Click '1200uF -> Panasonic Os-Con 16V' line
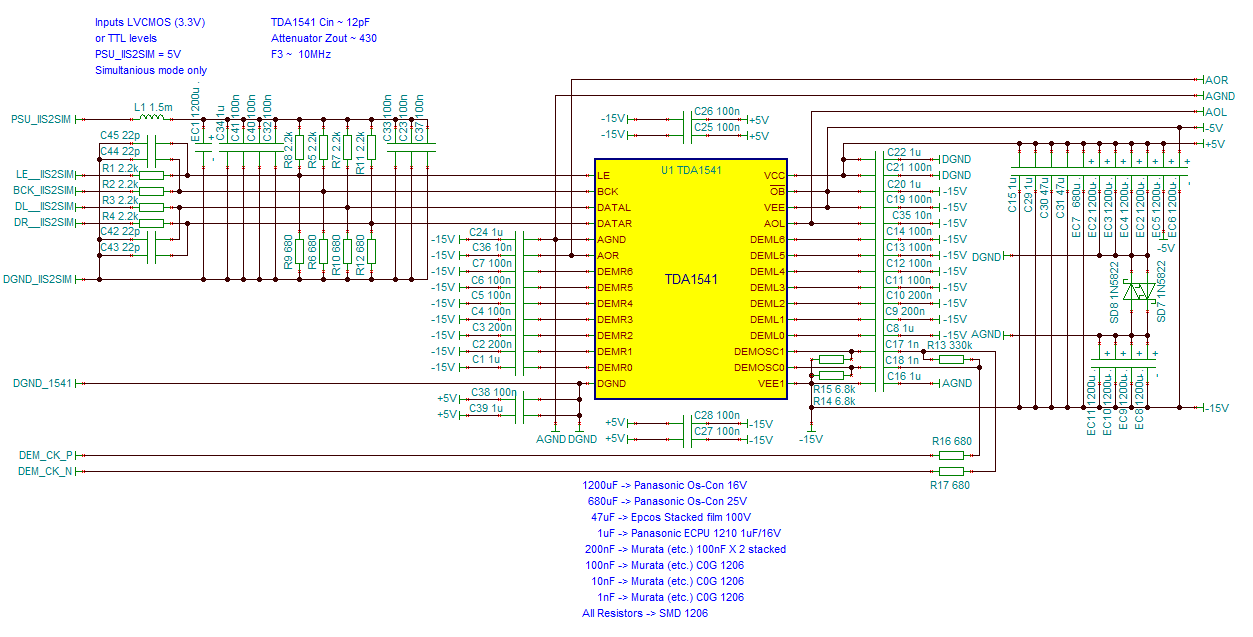The image size is (1253, 637). 666,485
